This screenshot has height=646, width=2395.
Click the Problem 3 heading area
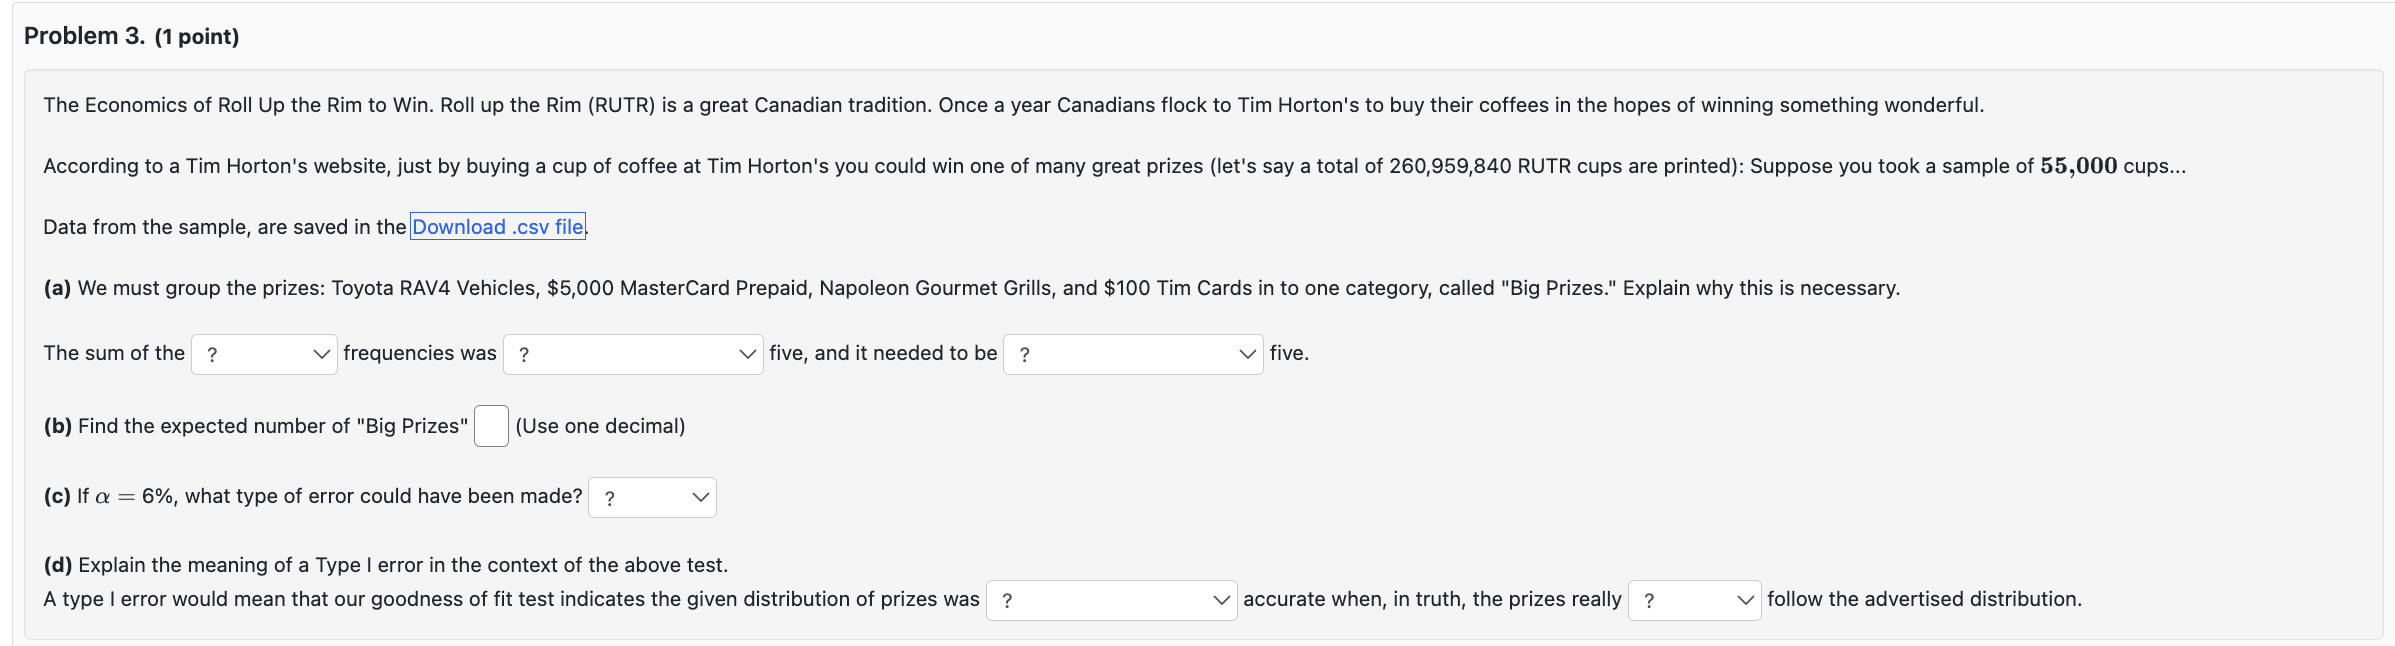pos(130,37)
